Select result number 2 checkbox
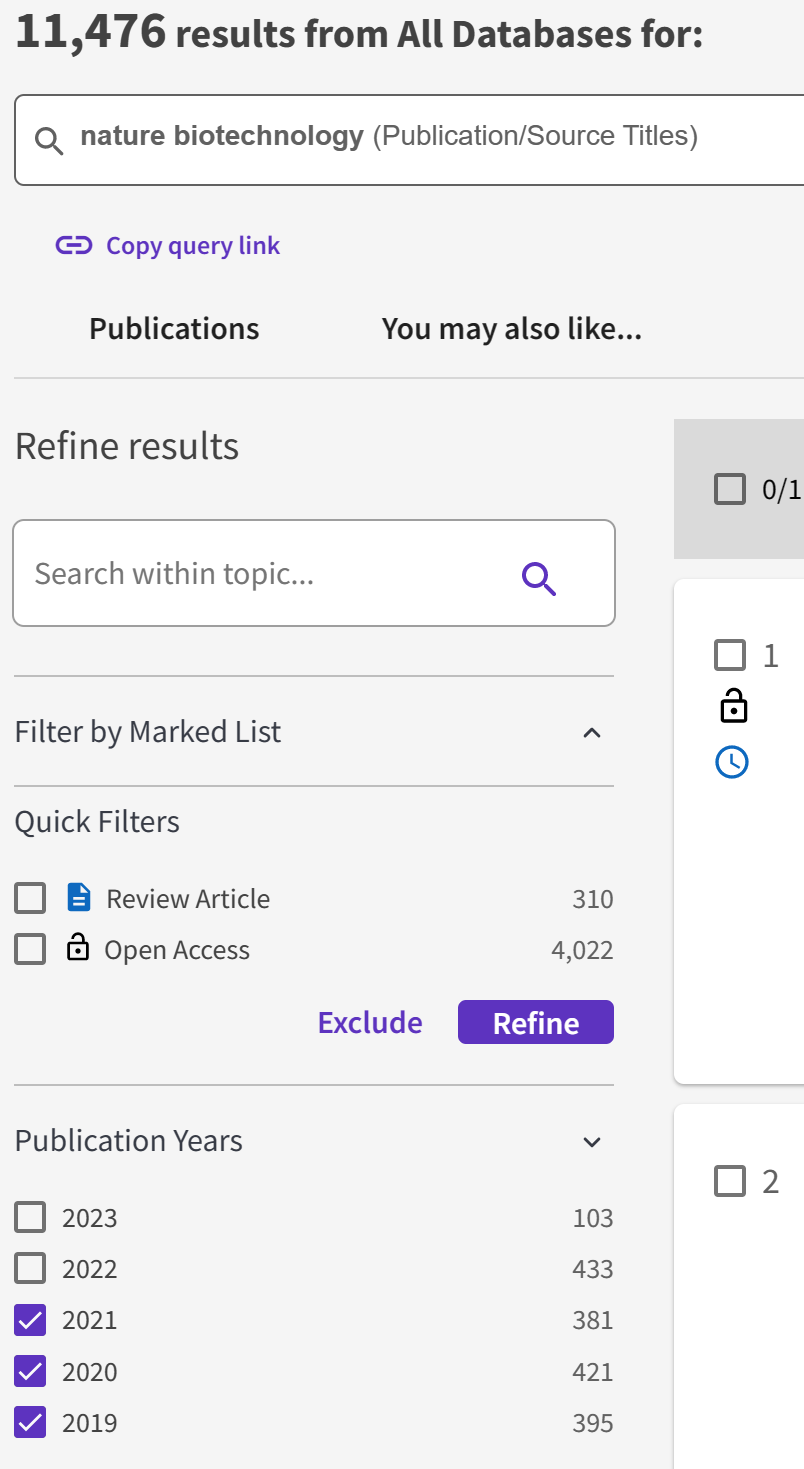The height and width of the screenshot is (1469, 804). (730, 1181)
